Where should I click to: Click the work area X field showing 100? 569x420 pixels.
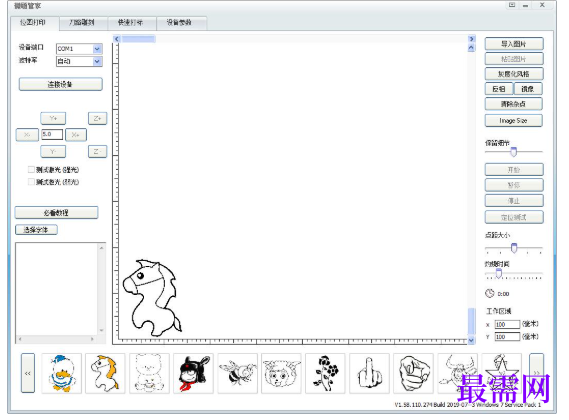pyautogui.click(x=507, y=324)
